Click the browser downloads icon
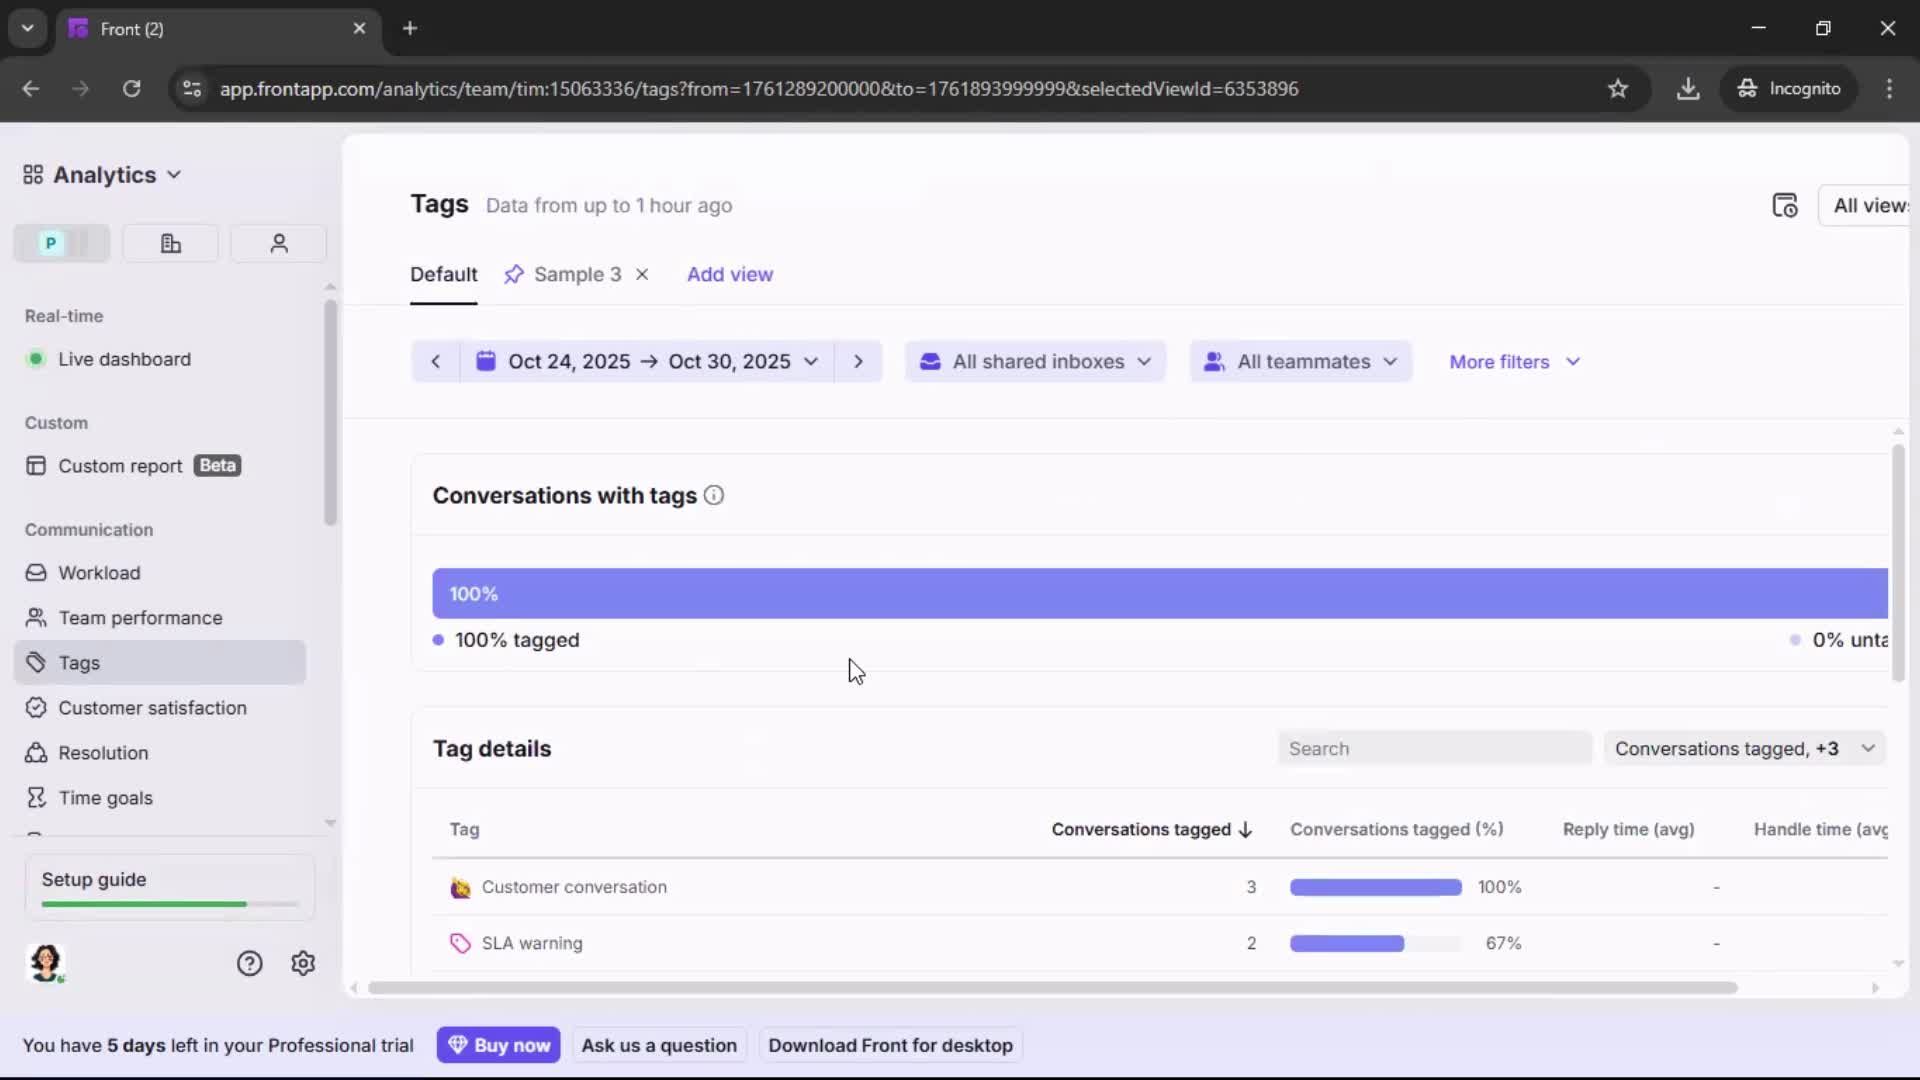The height and width of the screenshot is (1080, 1920). click(1689, 88)
